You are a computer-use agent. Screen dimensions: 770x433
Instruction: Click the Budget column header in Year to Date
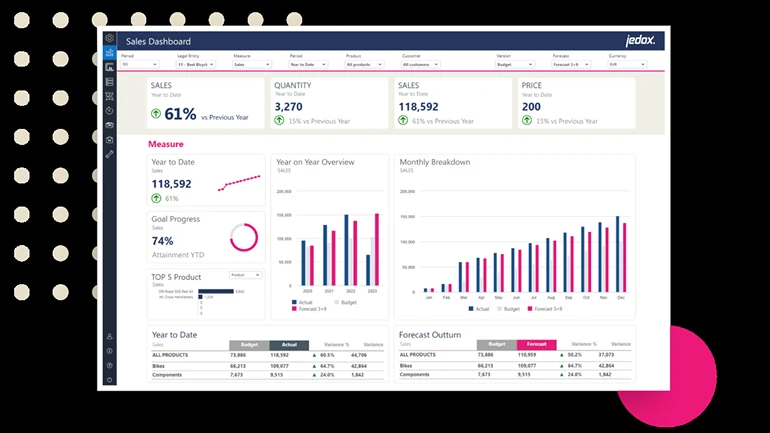tap(248, 344)
